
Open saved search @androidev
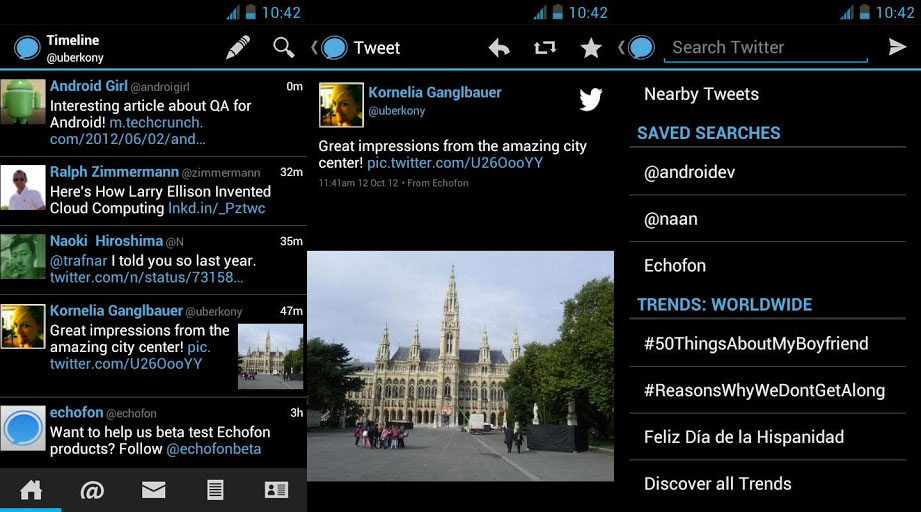tap(689, 172)
